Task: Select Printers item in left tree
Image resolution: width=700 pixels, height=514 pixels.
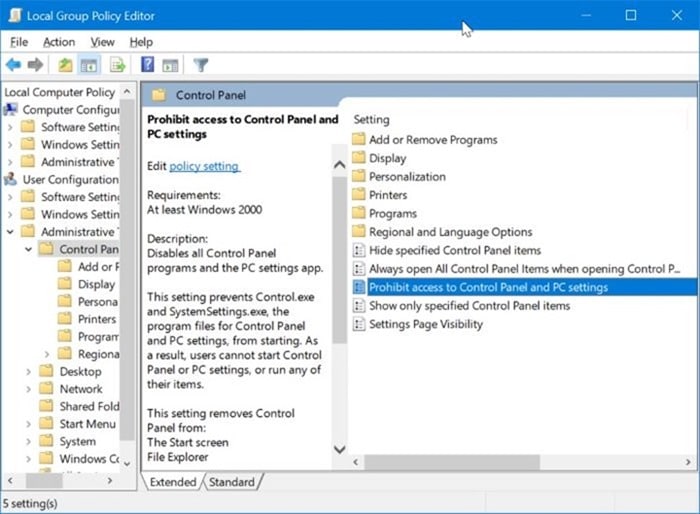Action: pyautogui.click(x=97, y=319)
